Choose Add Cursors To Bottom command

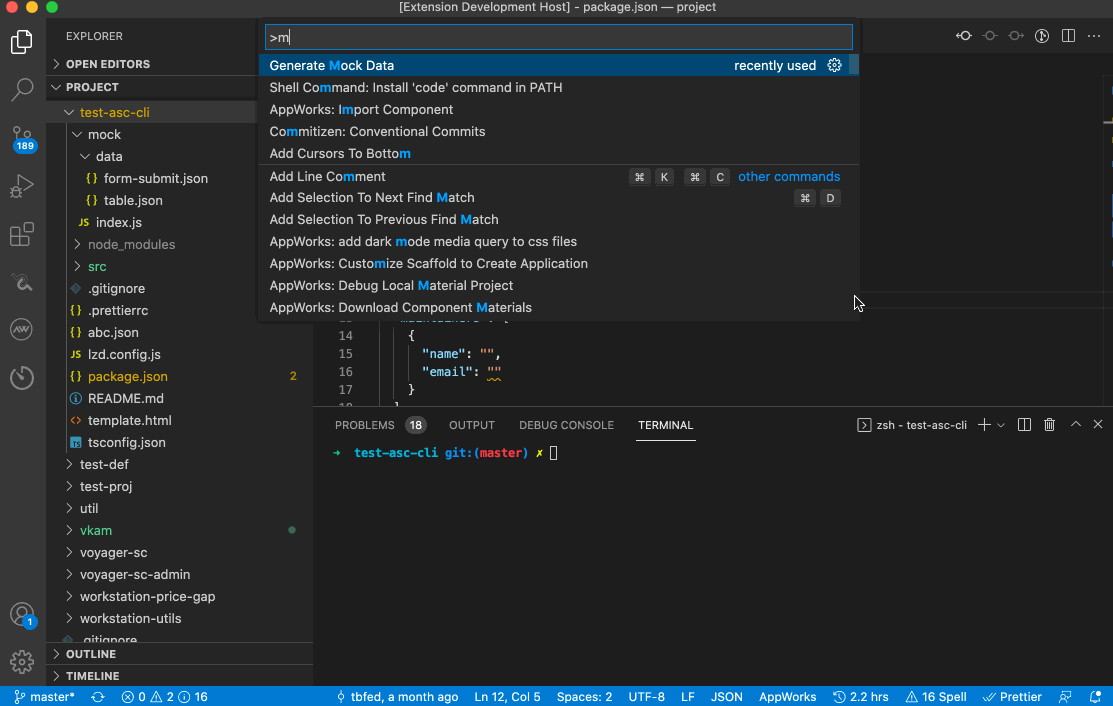click(x=559, y=153)
